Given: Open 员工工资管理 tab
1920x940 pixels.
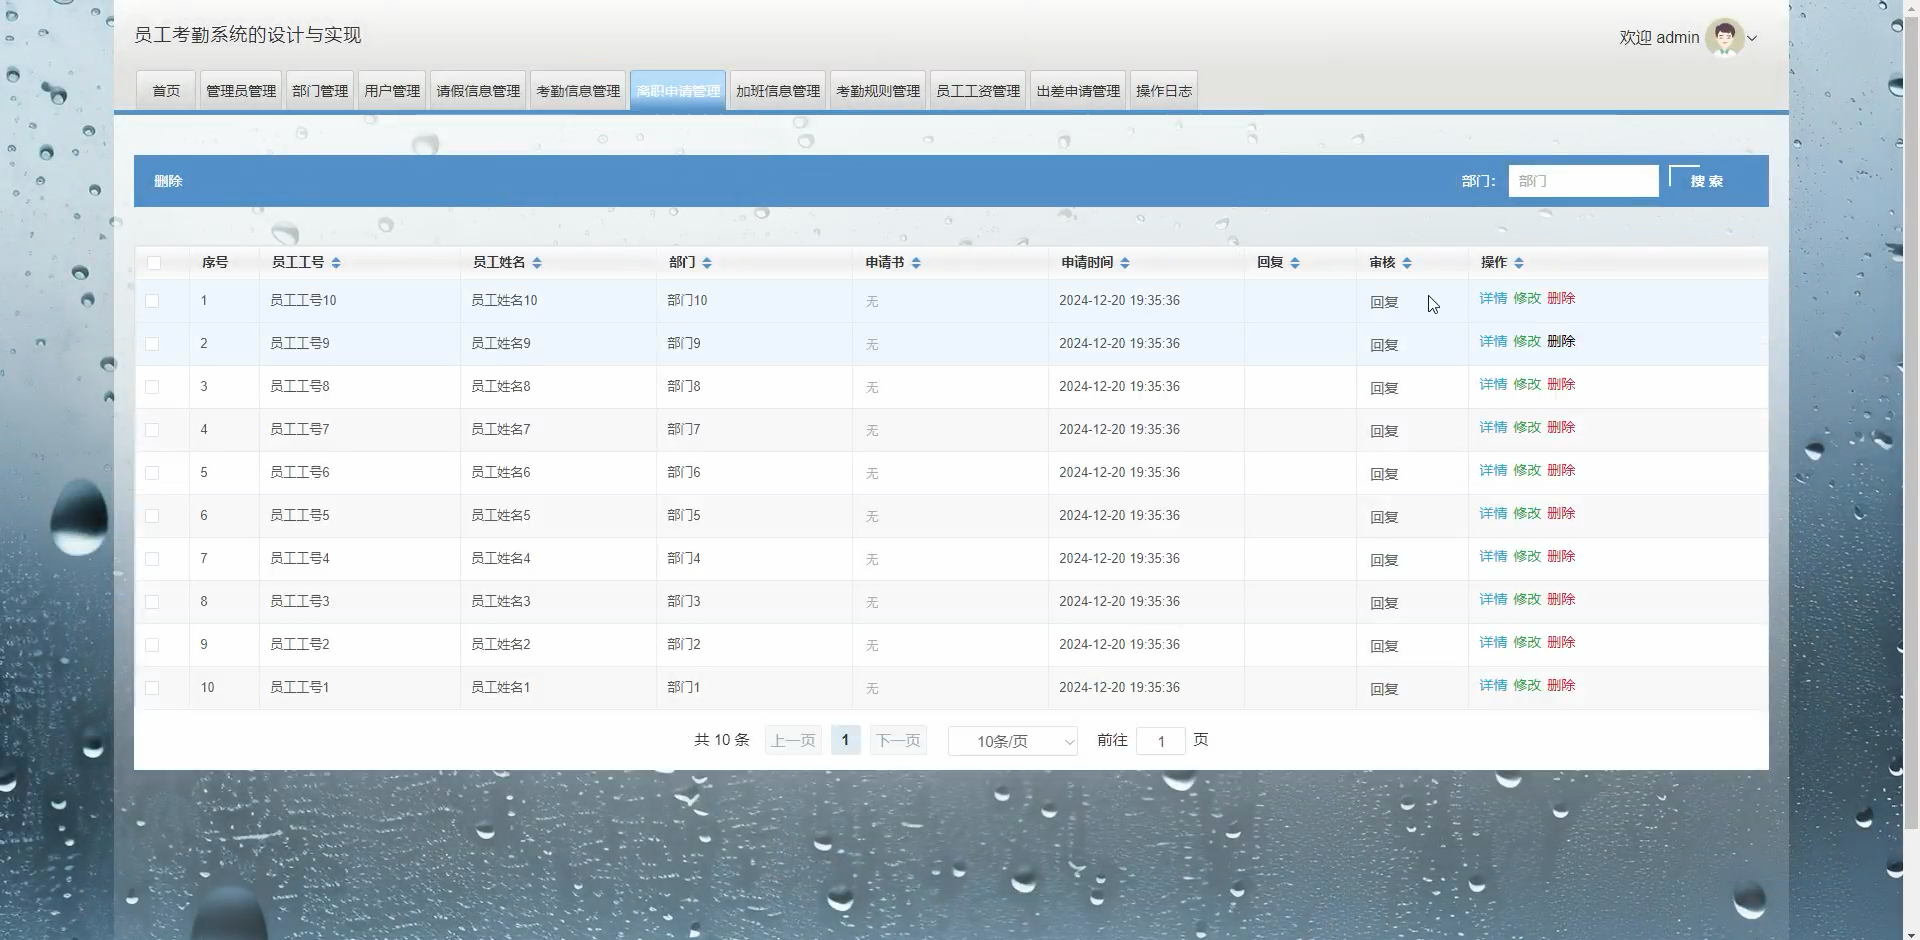Looking at the screenshot, I should (978, 91).
